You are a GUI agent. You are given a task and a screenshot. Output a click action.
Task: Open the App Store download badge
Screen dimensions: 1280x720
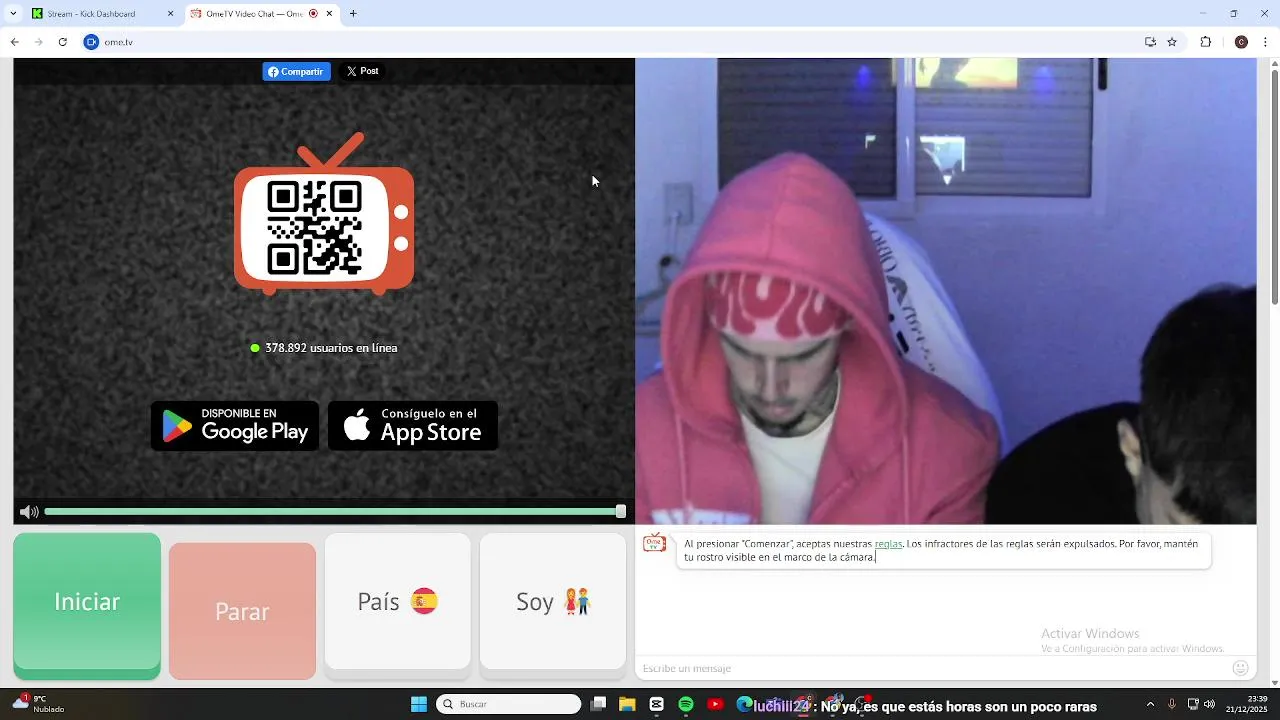413,426
